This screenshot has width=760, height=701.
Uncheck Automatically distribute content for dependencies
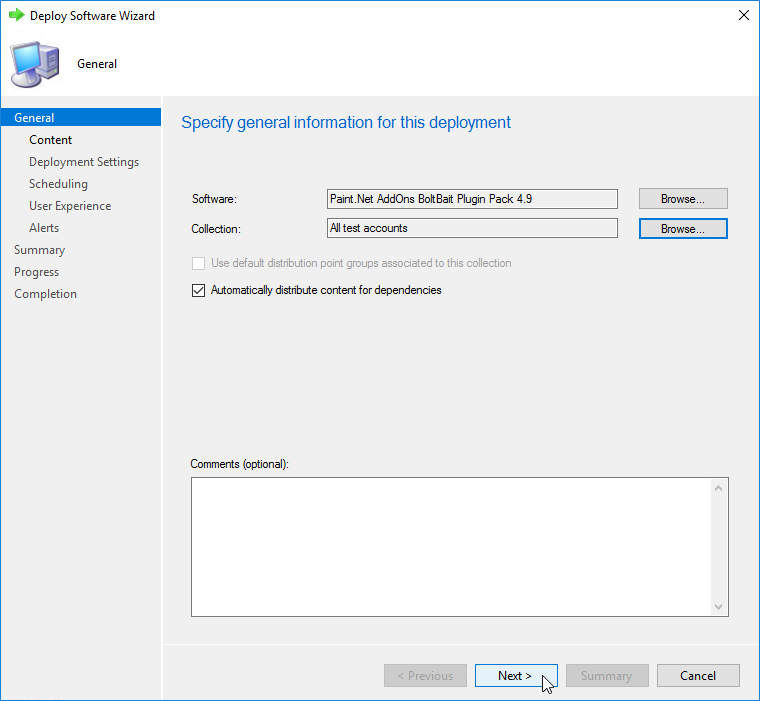tap(198, 291)
